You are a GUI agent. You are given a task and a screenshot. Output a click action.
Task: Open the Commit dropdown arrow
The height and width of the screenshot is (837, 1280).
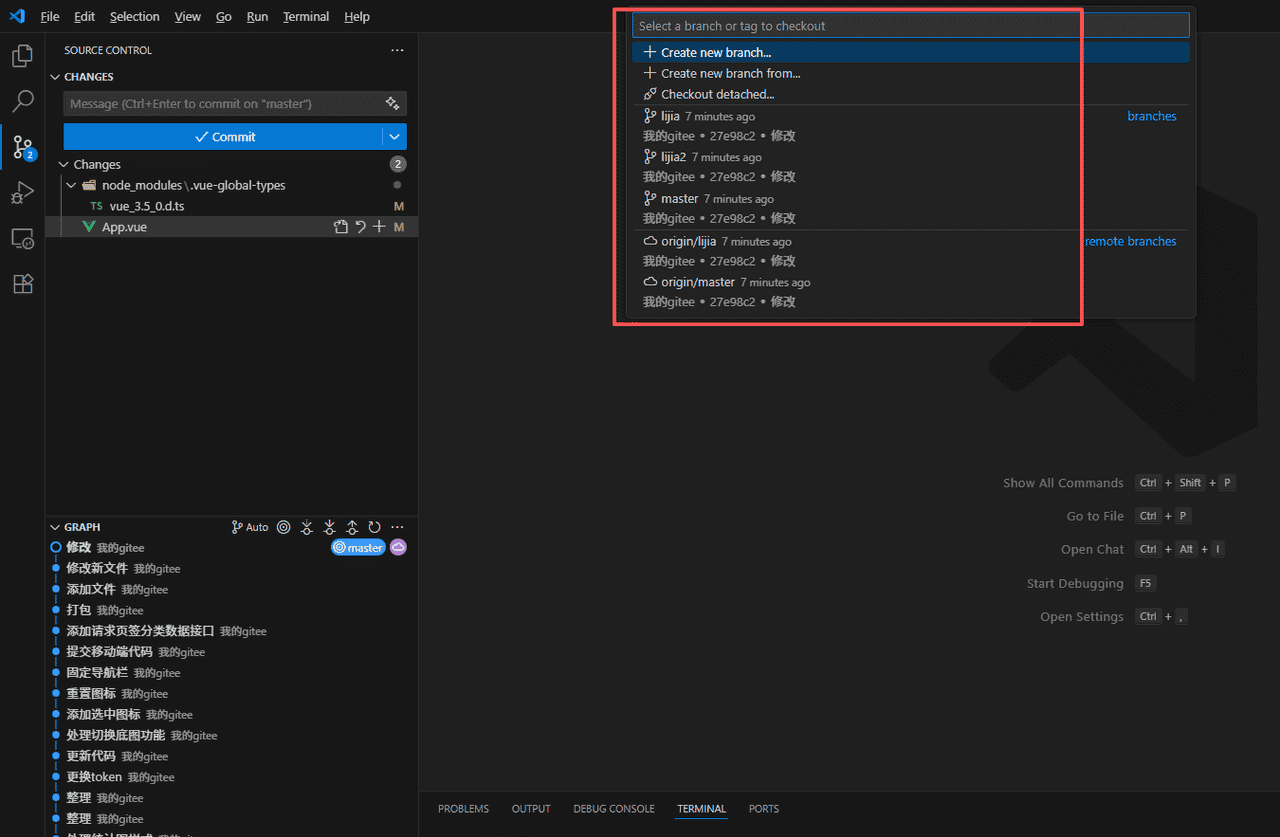pos(395,136)
